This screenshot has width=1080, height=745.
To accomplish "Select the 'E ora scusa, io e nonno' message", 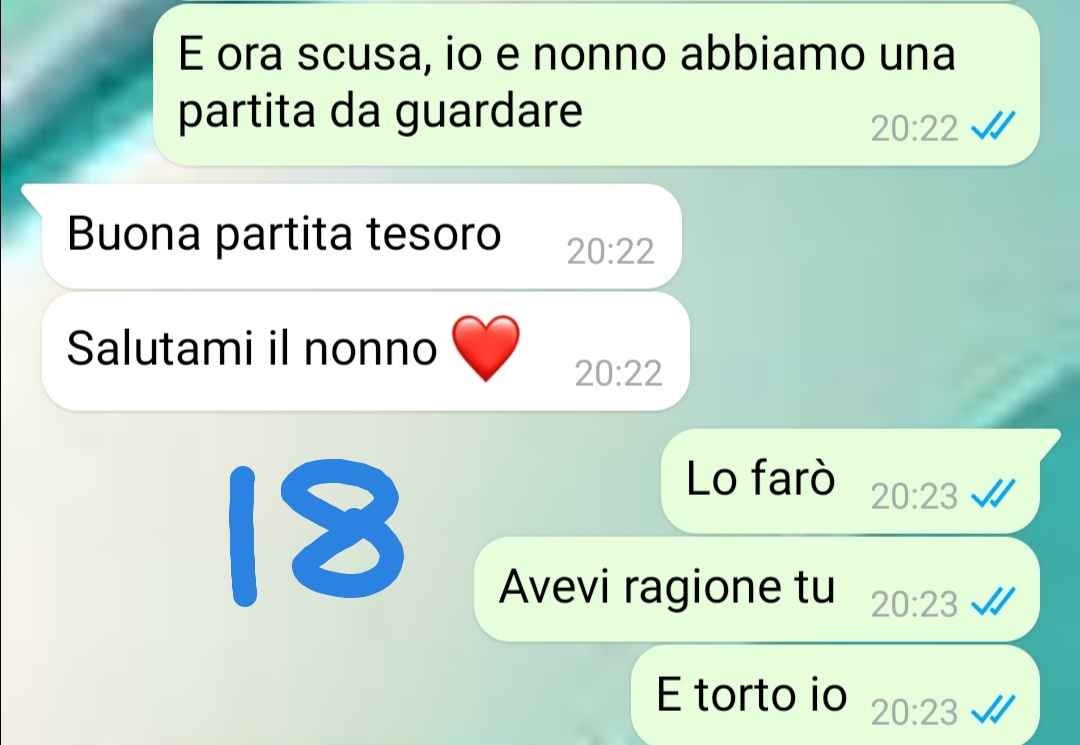I will 596,84.
